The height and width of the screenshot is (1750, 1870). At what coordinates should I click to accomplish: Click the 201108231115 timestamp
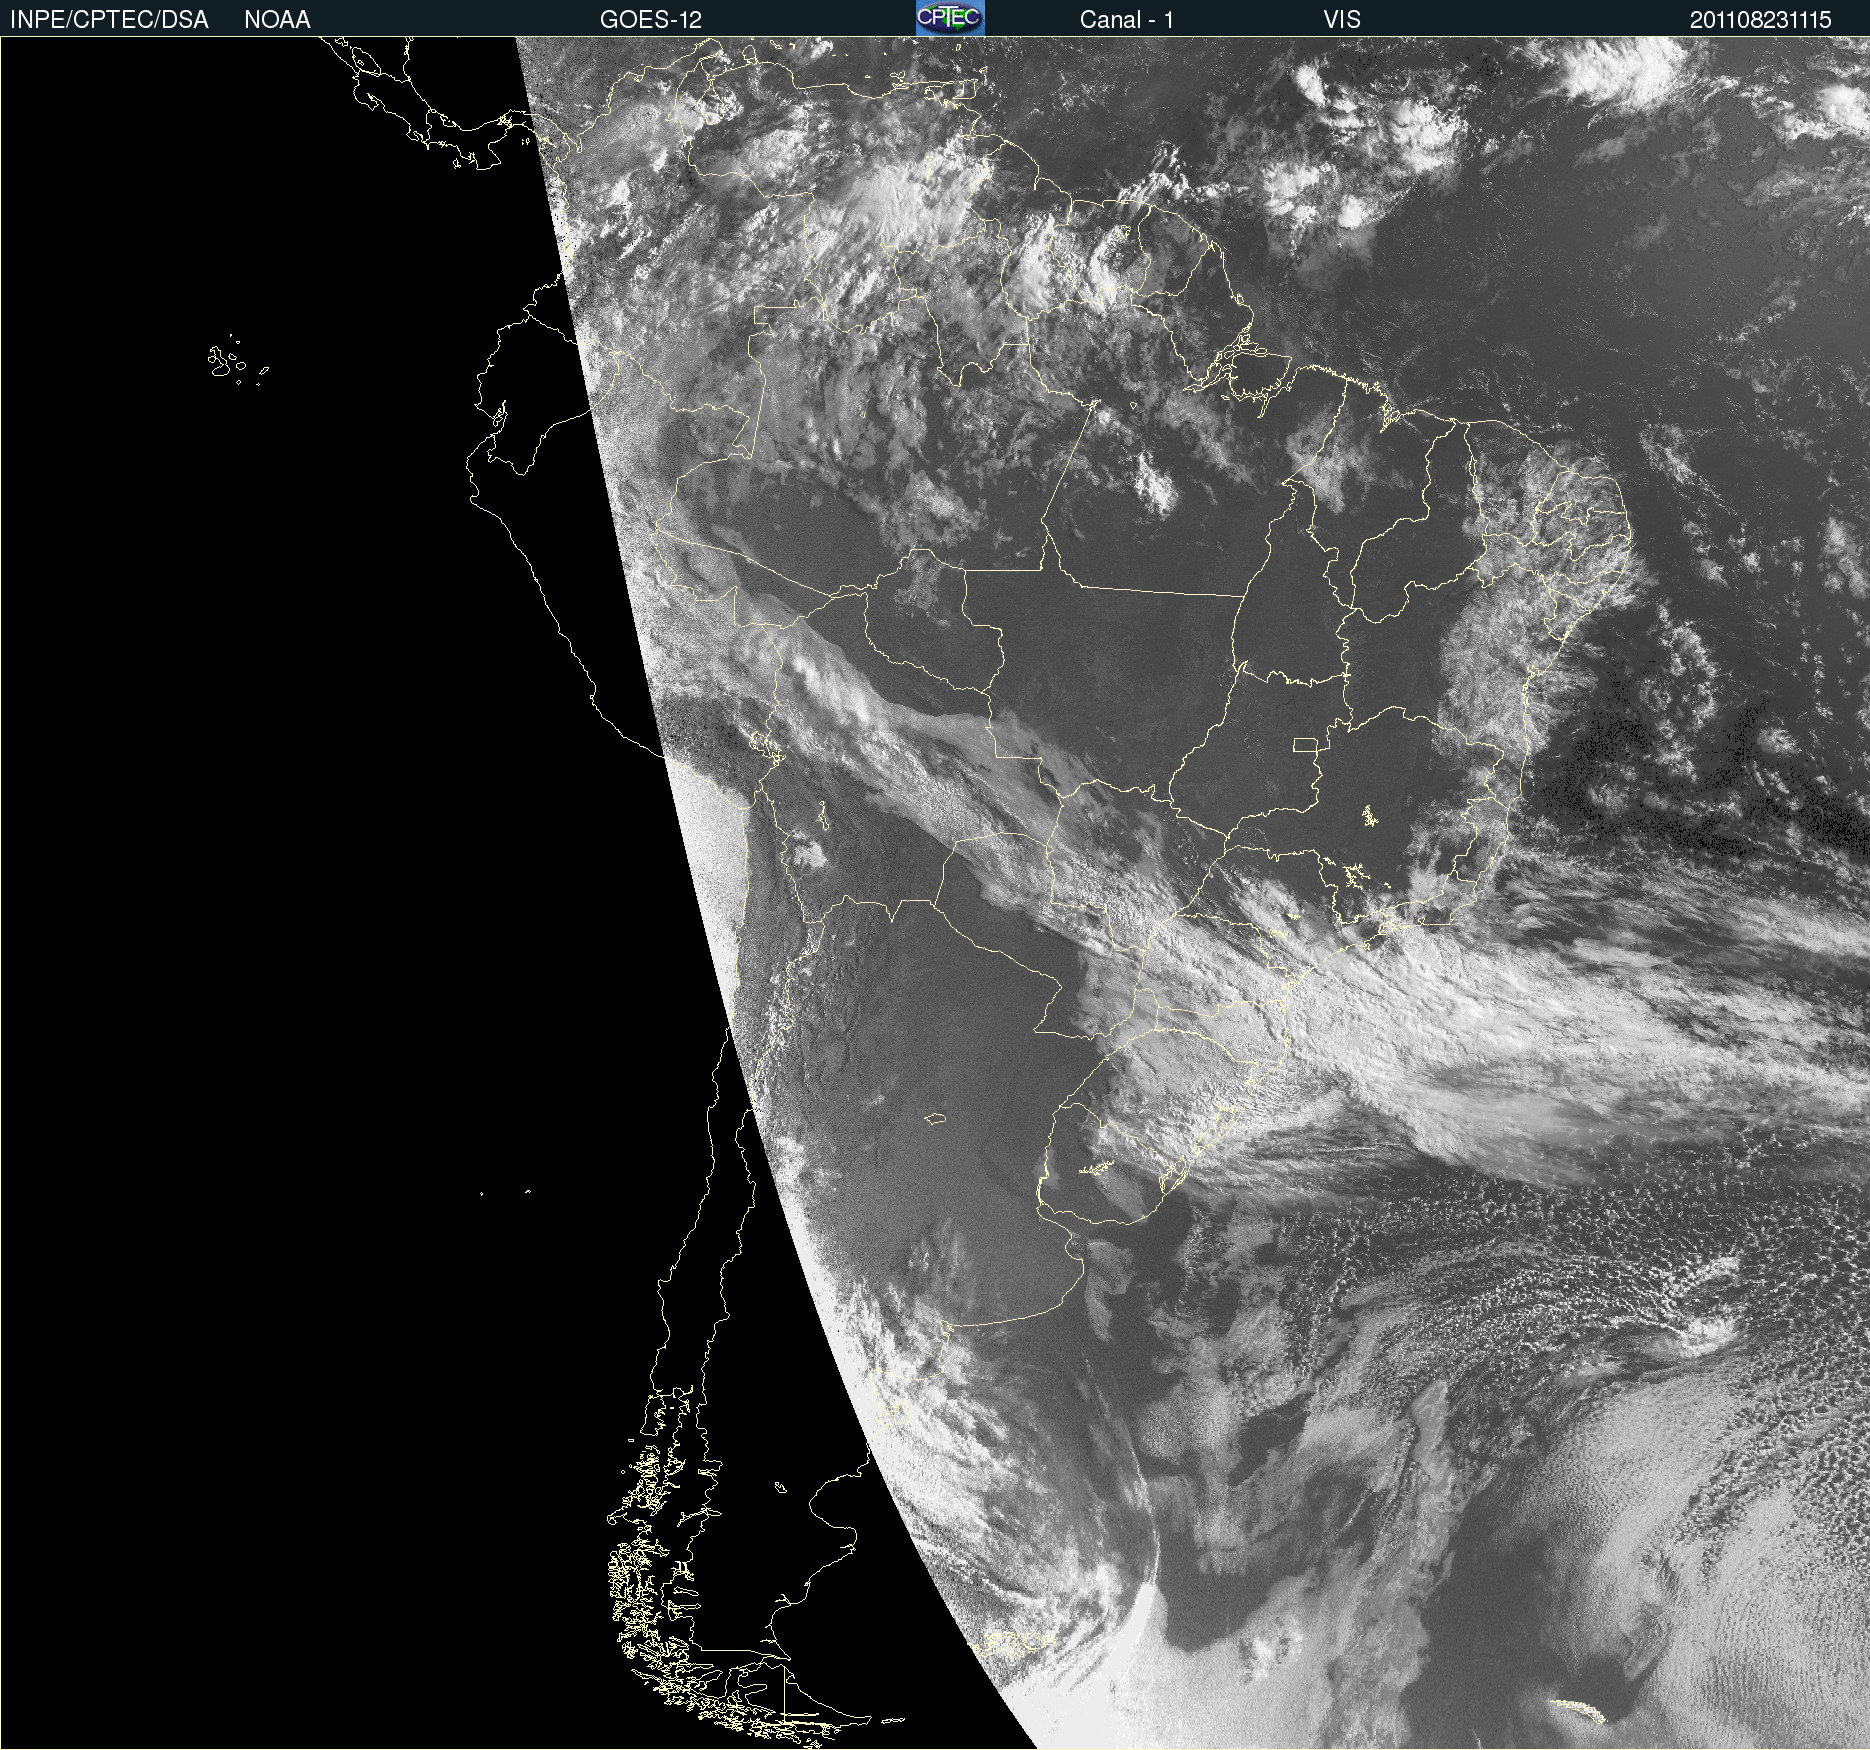click(1760, 20)
